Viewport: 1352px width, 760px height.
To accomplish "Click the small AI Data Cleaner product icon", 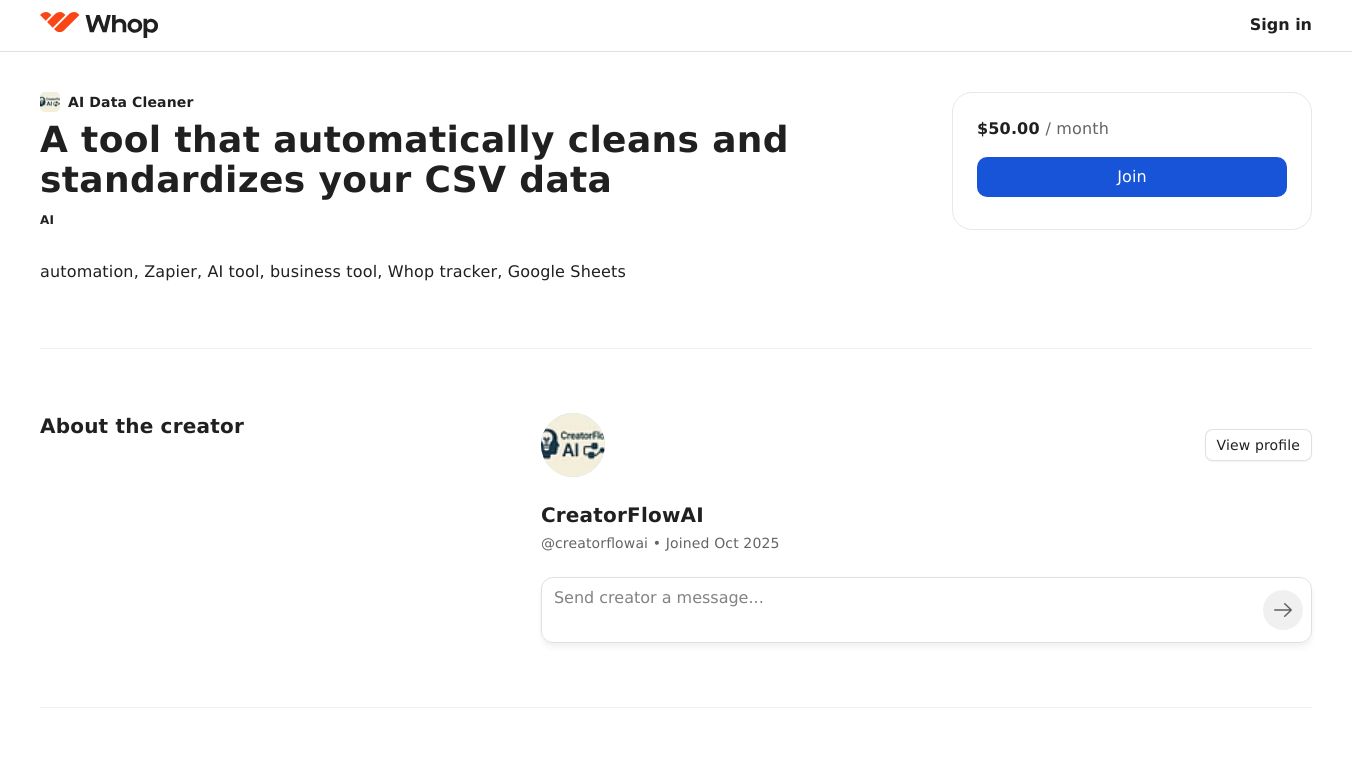I will (x=50, y=101).
